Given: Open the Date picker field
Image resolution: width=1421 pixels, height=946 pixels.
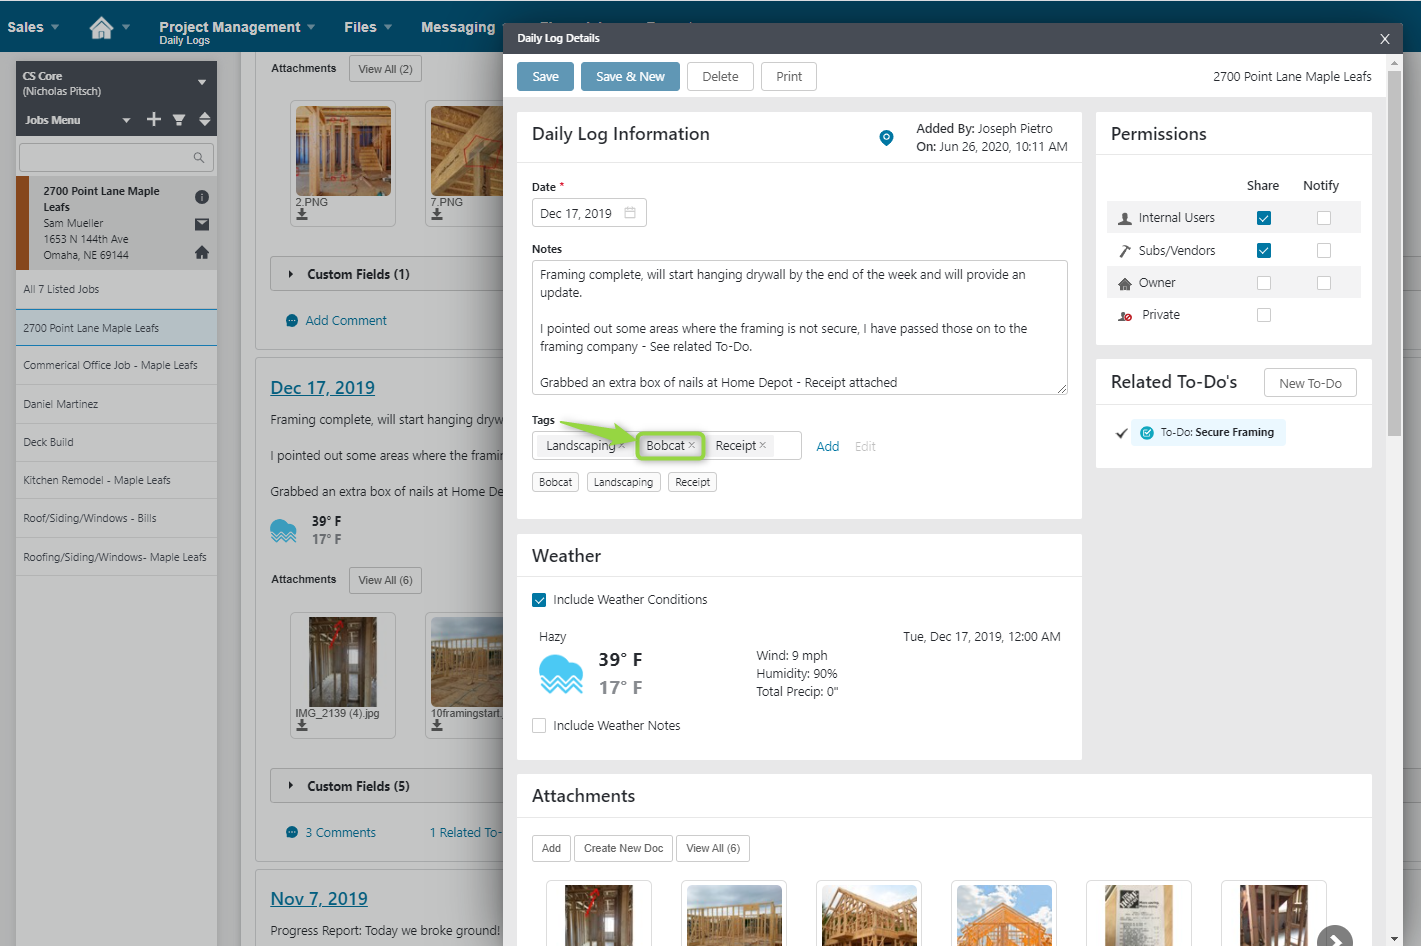Looking at the screenshot, I should click(x=589, y=213).
